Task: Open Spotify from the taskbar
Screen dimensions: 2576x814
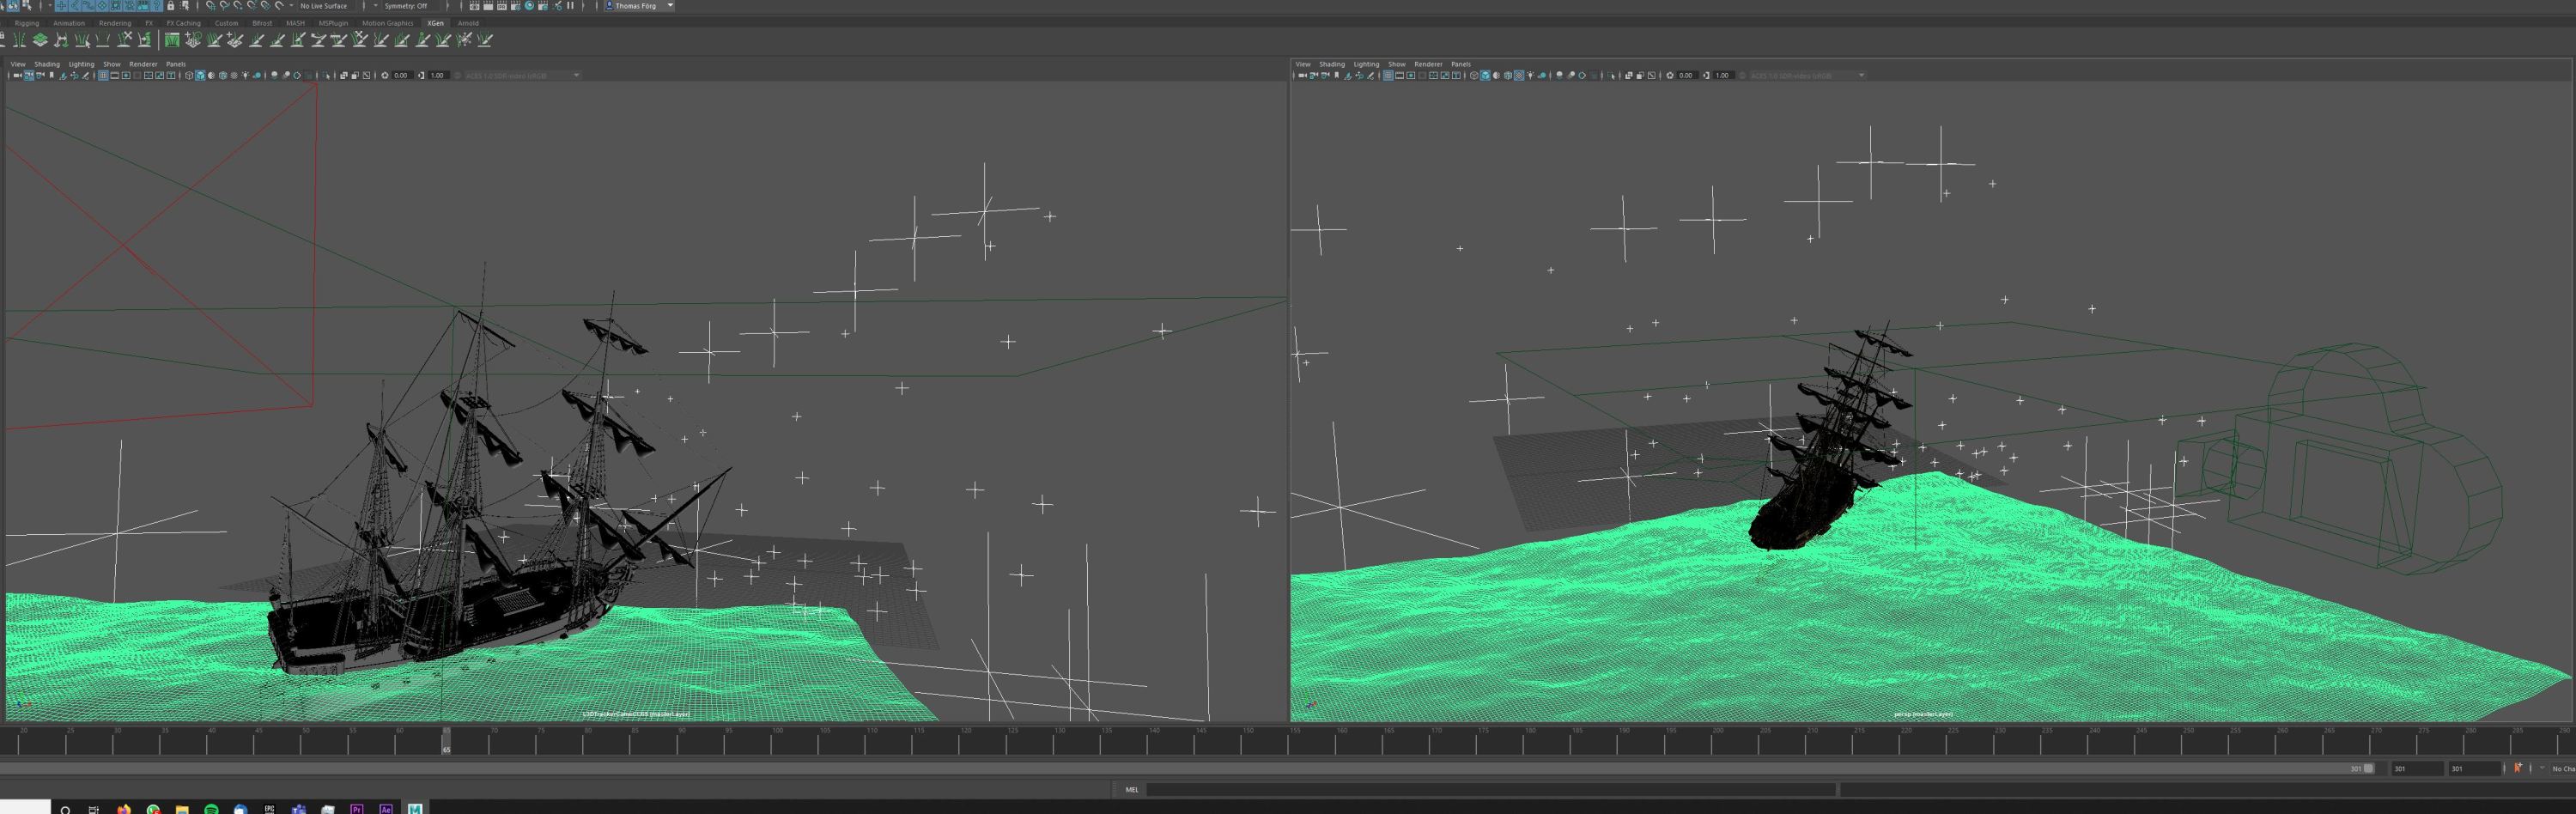Action: pyautogui.click(x=211, y=808)
